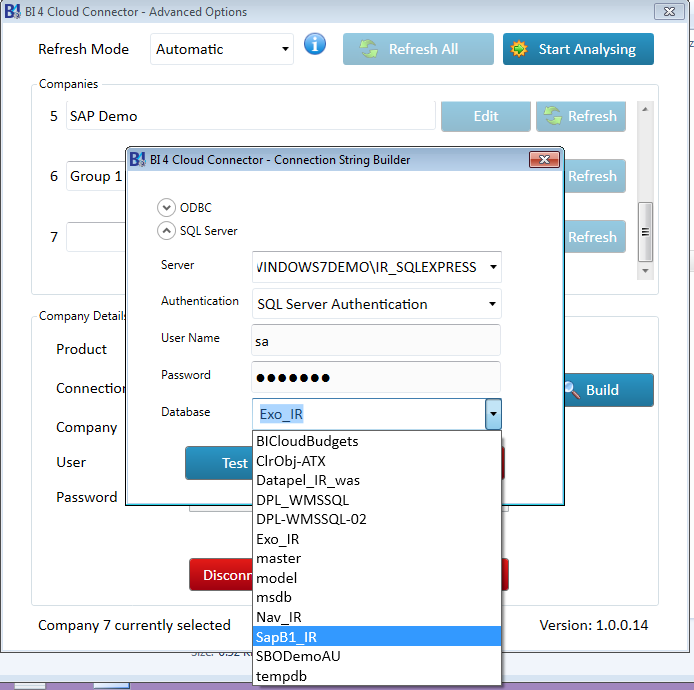694x690 pixels.
Task: Click the Refresh All button
Action: (418, 49)
